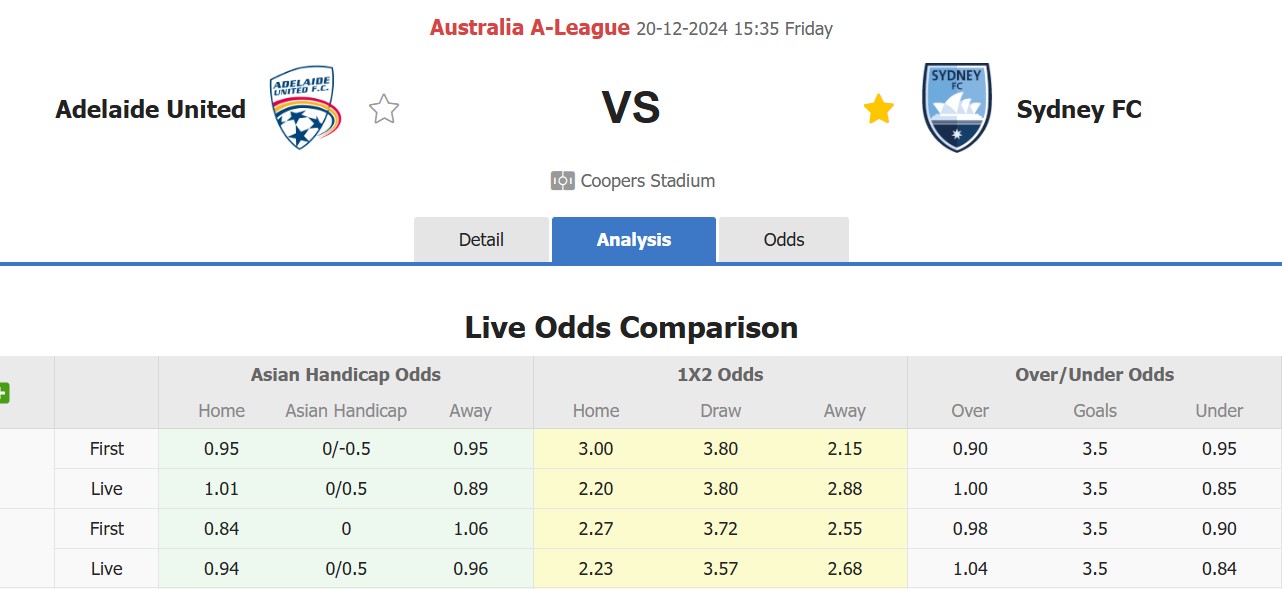Image resolution: width=1282 pixels, height=589 pixels.
Task: Click the VS symbol between the teams
Action: pos(633,108)
